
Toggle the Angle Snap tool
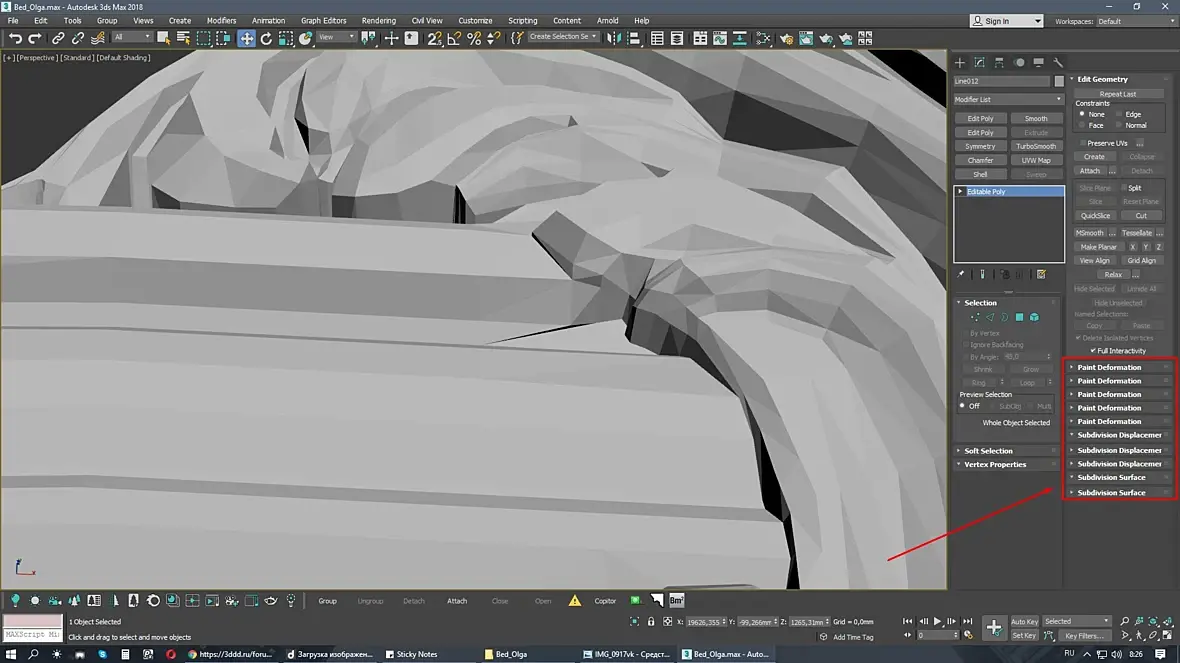(454, 38)
